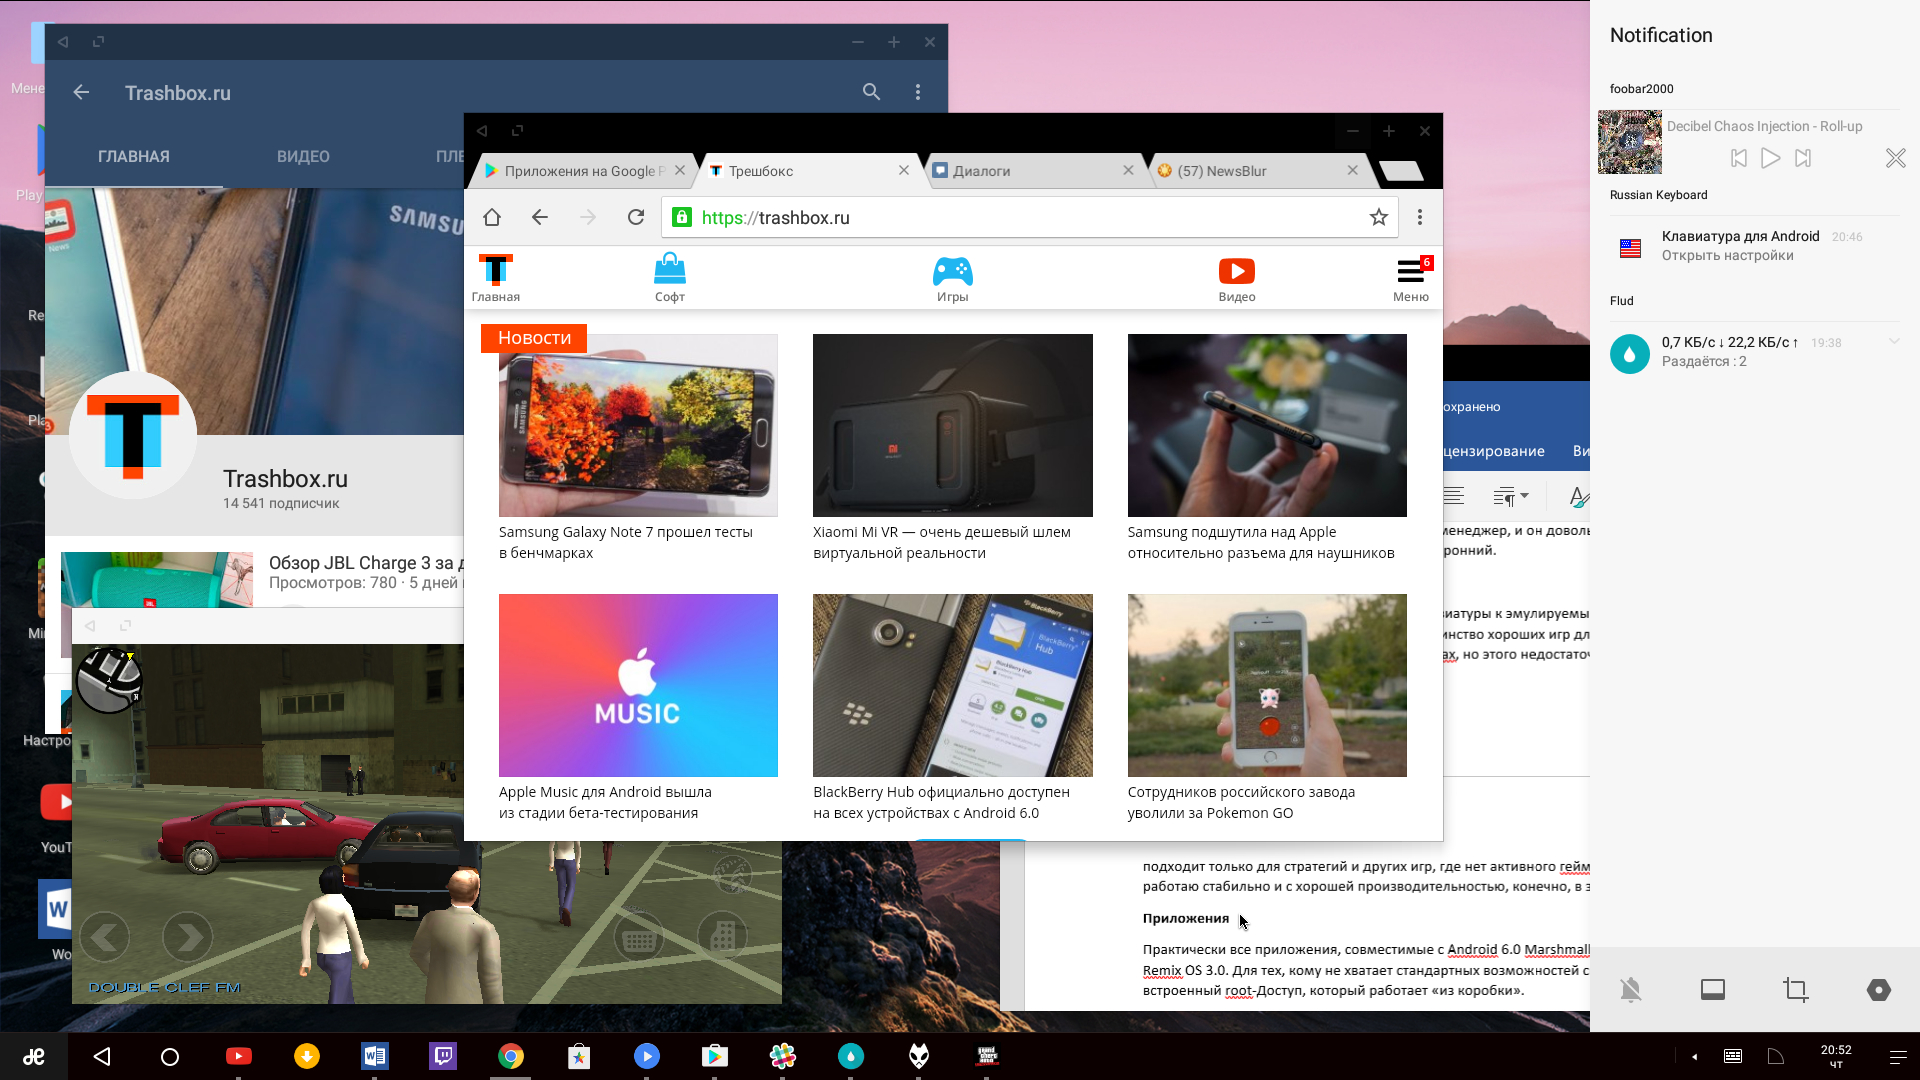Open BlackBerry Hub article link
This screenshot has width=1920, height=1080.
pyautogui.click(x=941, y=802)
